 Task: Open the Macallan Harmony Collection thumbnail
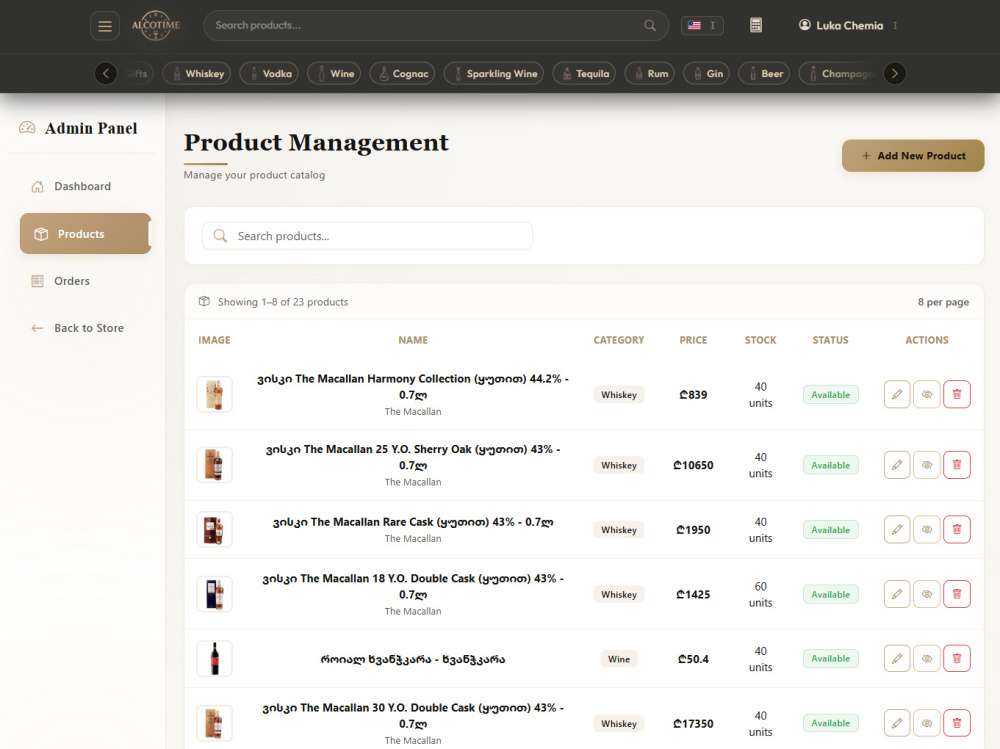[214, 394]
